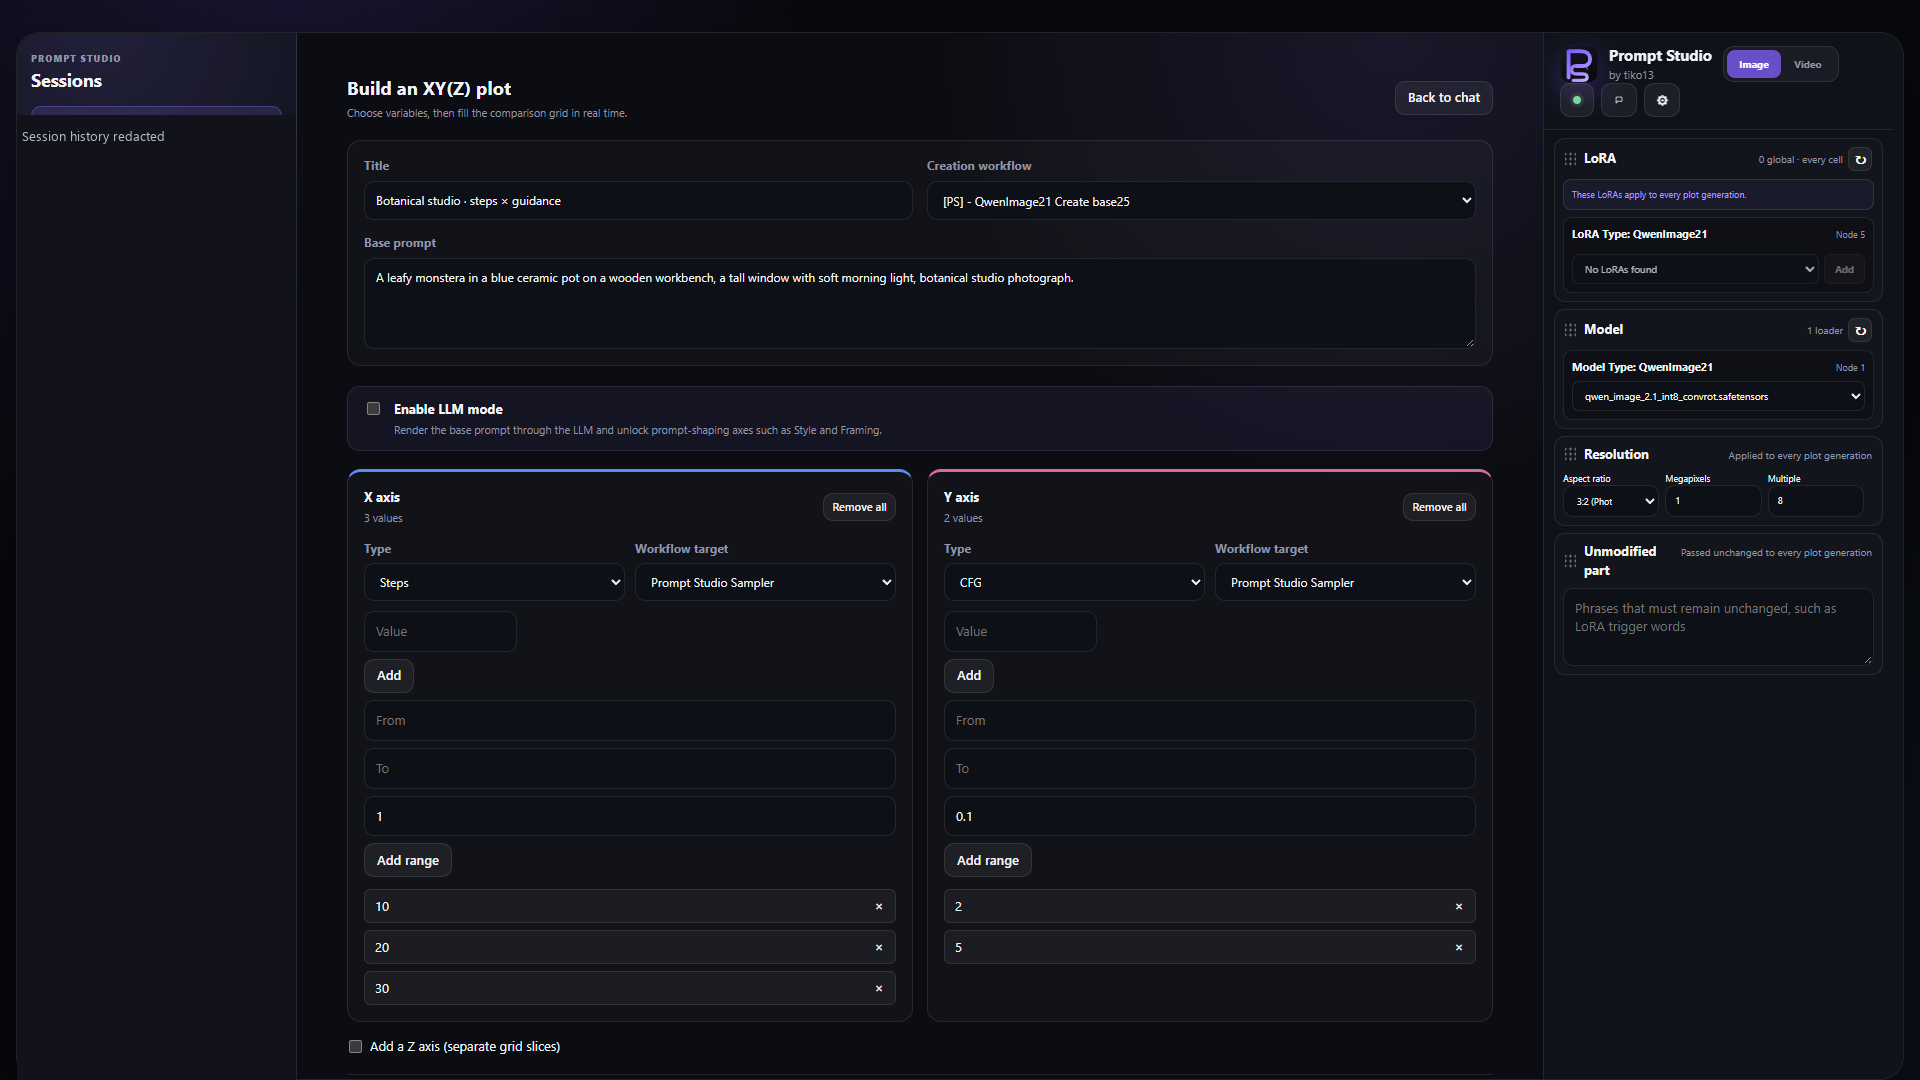
Task: Grab the Resolution panel drag handle
Action: coord(1570,455)
